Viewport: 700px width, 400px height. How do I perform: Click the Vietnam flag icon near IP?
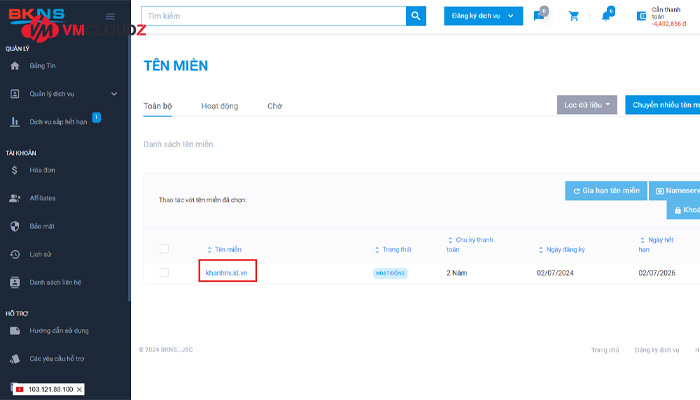pyautogui.click(x=20, y=389)
